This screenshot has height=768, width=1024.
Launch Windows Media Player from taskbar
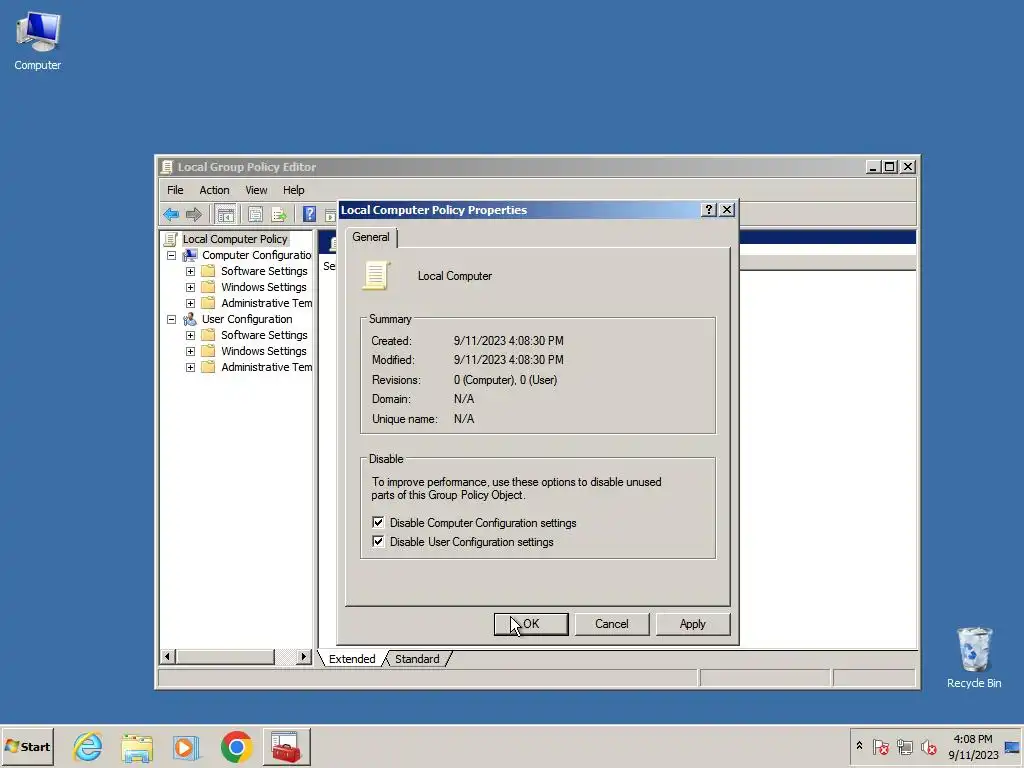point(186,747)
